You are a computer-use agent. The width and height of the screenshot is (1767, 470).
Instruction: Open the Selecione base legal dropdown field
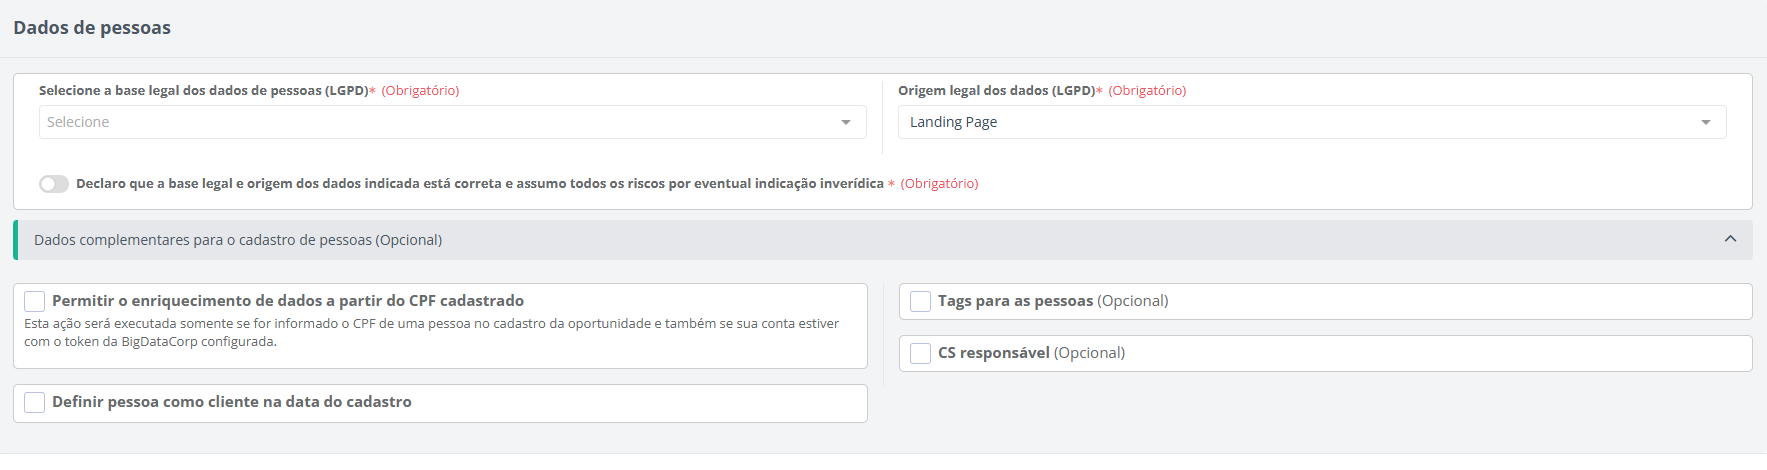coord(440,122)
